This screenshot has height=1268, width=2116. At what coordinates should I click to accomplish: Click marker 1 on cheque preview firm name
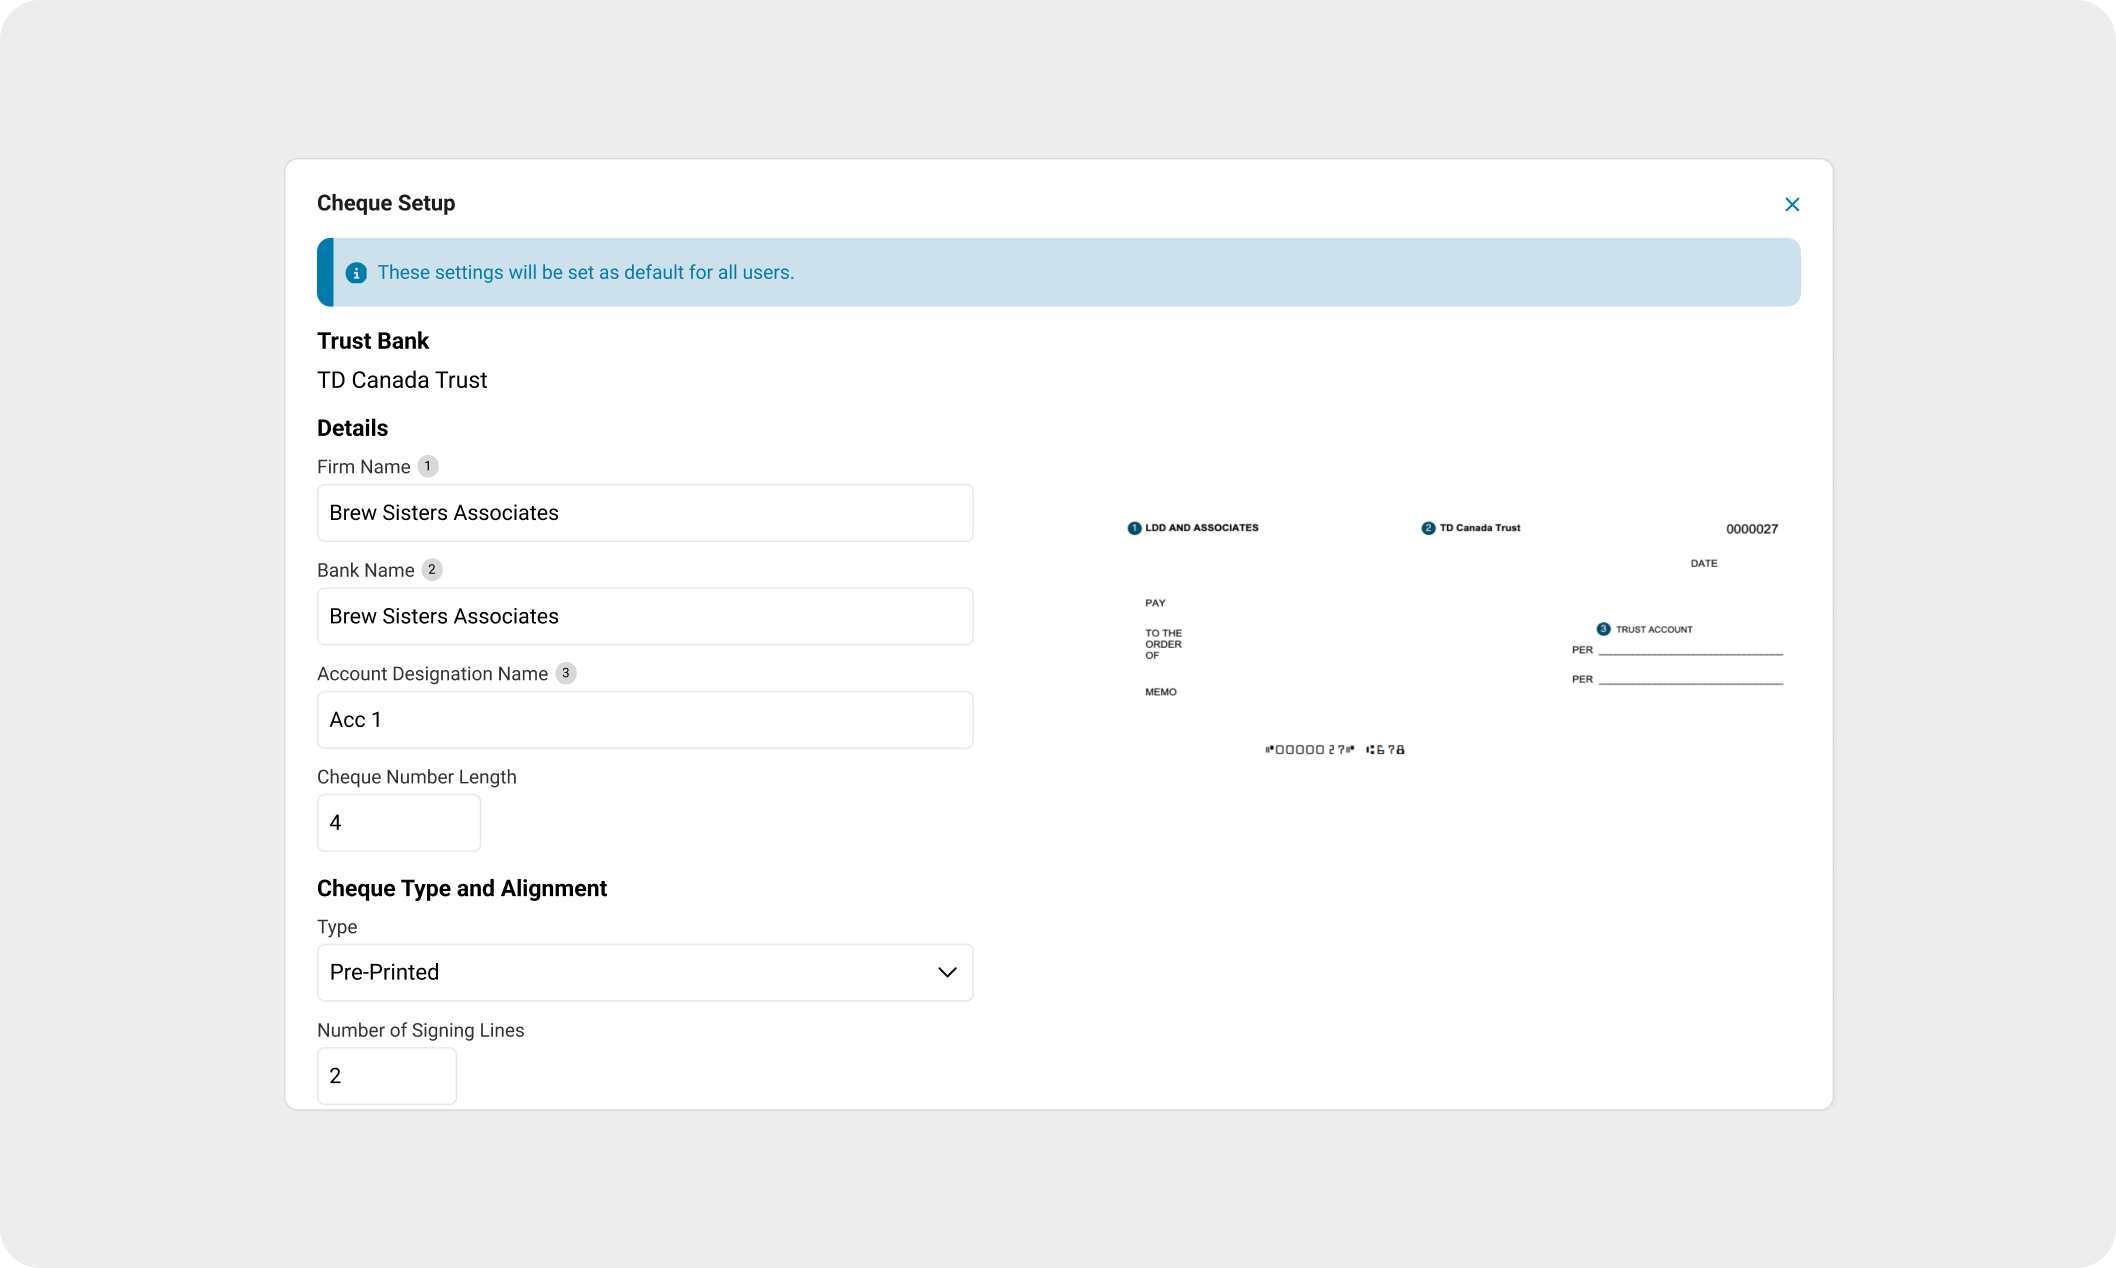click(1134, 528)
